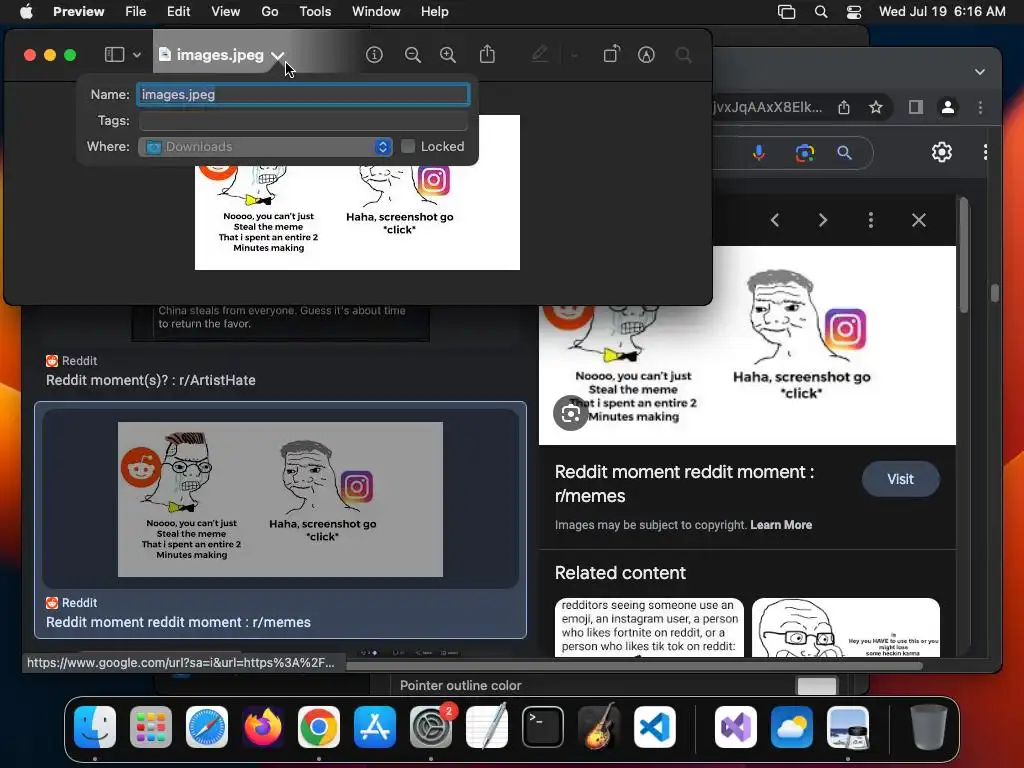Share this page from Chrome's address bar
The image size is (1024, 768).
point(844,107)
